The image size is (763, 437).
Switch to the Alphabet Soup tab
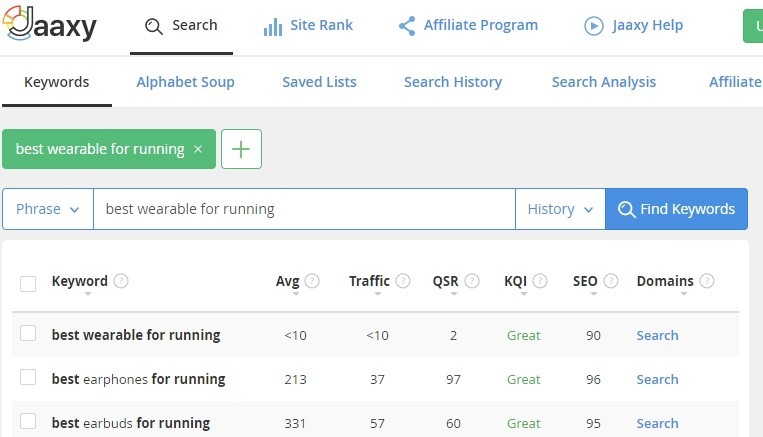click(x=185, y=82)
